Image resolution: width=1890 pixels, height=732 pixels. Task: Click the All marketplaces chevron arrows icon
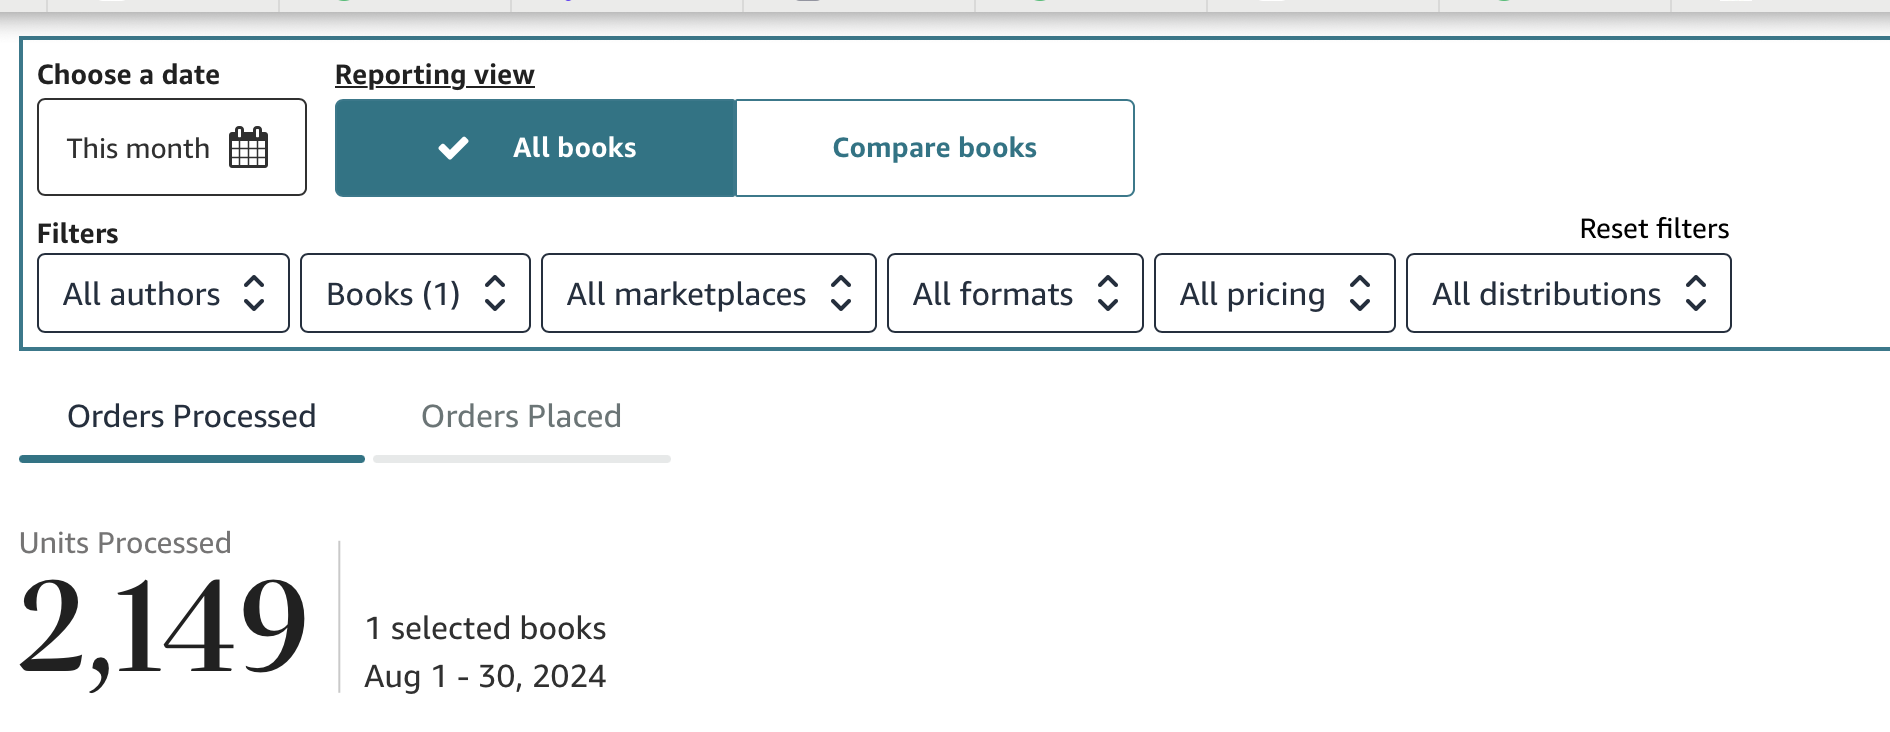[x=841, y=294]
